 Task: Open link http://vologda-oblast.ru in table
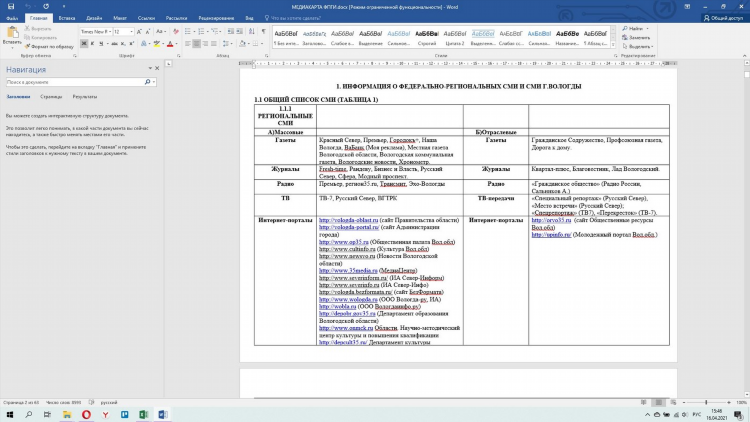pos(348,220)
